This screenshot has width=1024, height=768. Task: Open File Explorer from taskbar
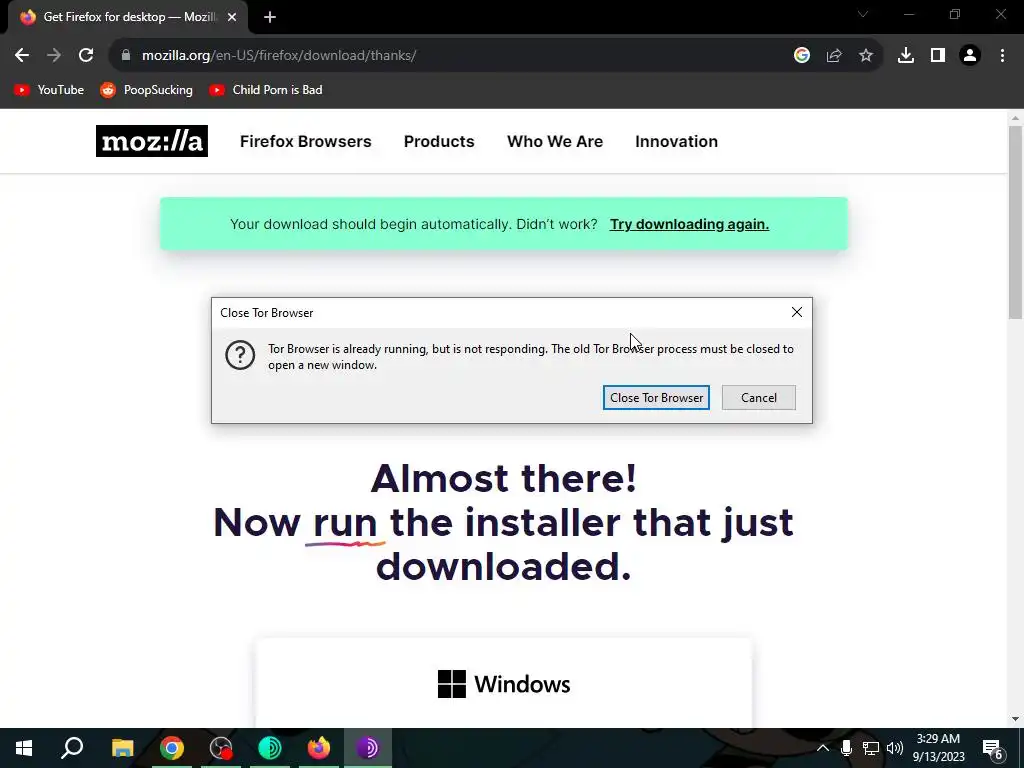tap(122, 748)
